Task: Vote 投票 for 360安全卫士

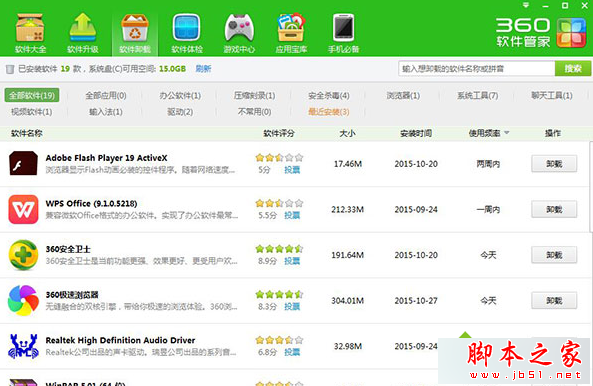Action: tap(292, 261)
